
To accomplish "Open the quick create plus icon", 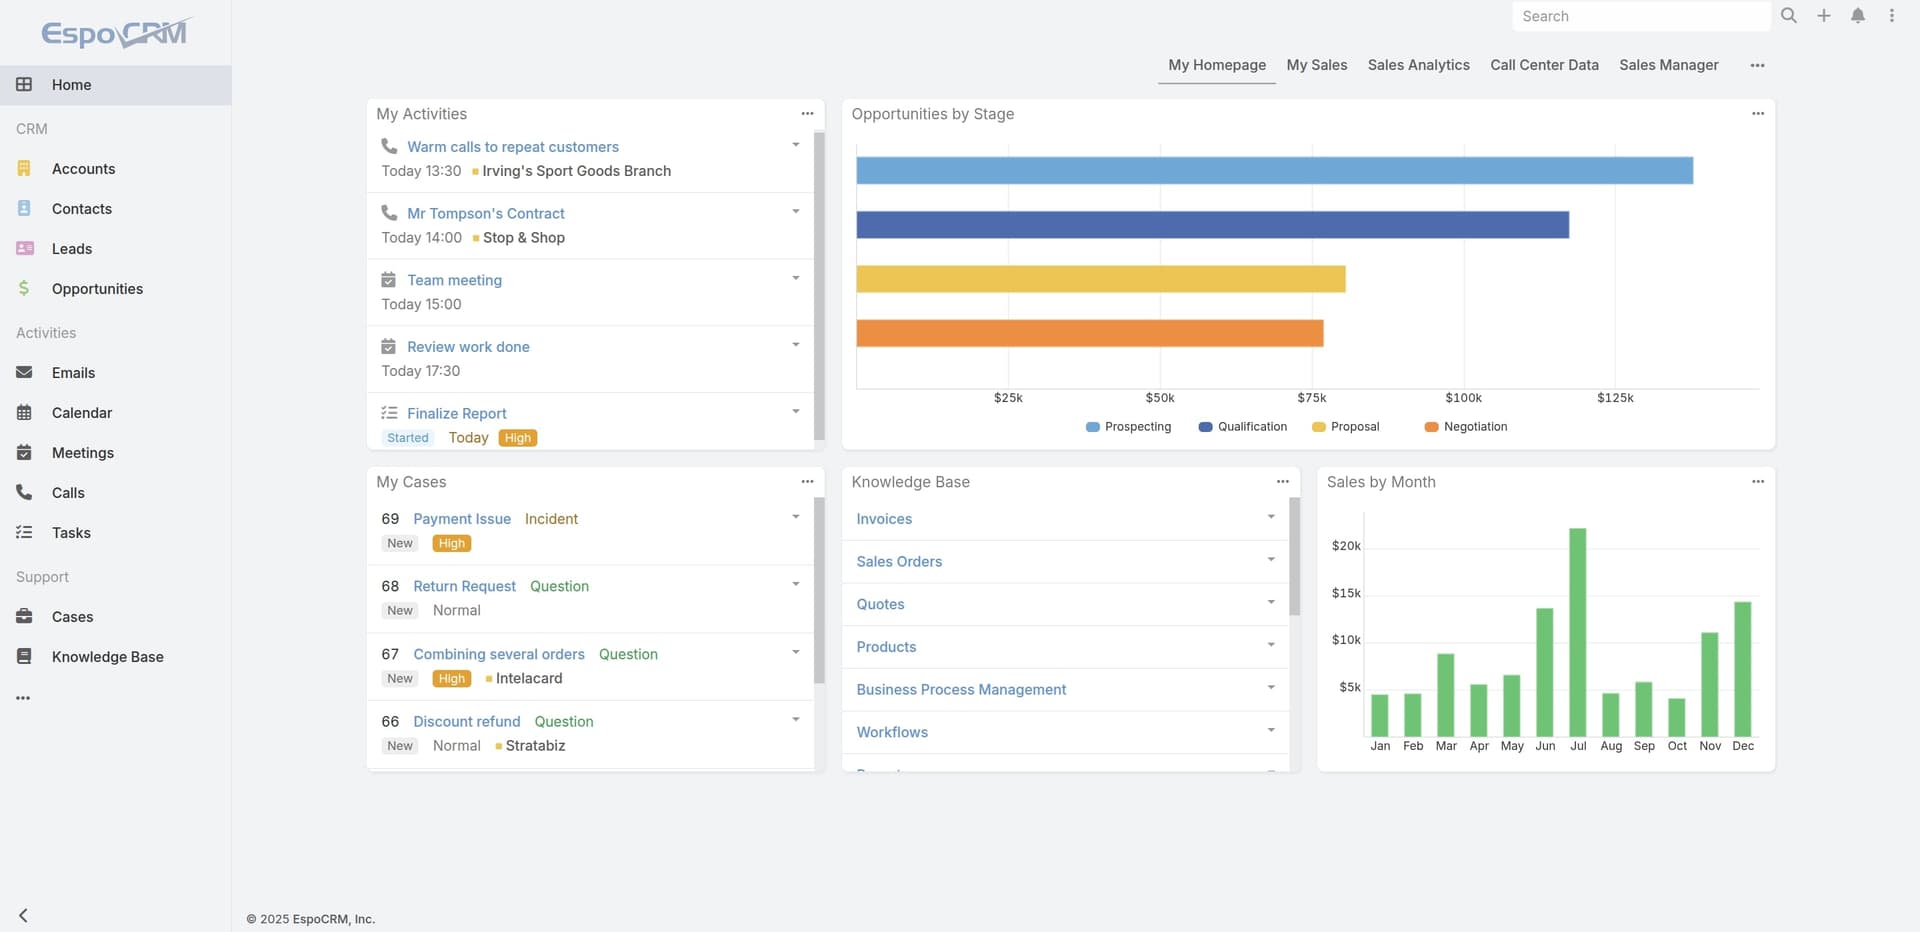I will pyautogui.click(x=1824, y=16).
